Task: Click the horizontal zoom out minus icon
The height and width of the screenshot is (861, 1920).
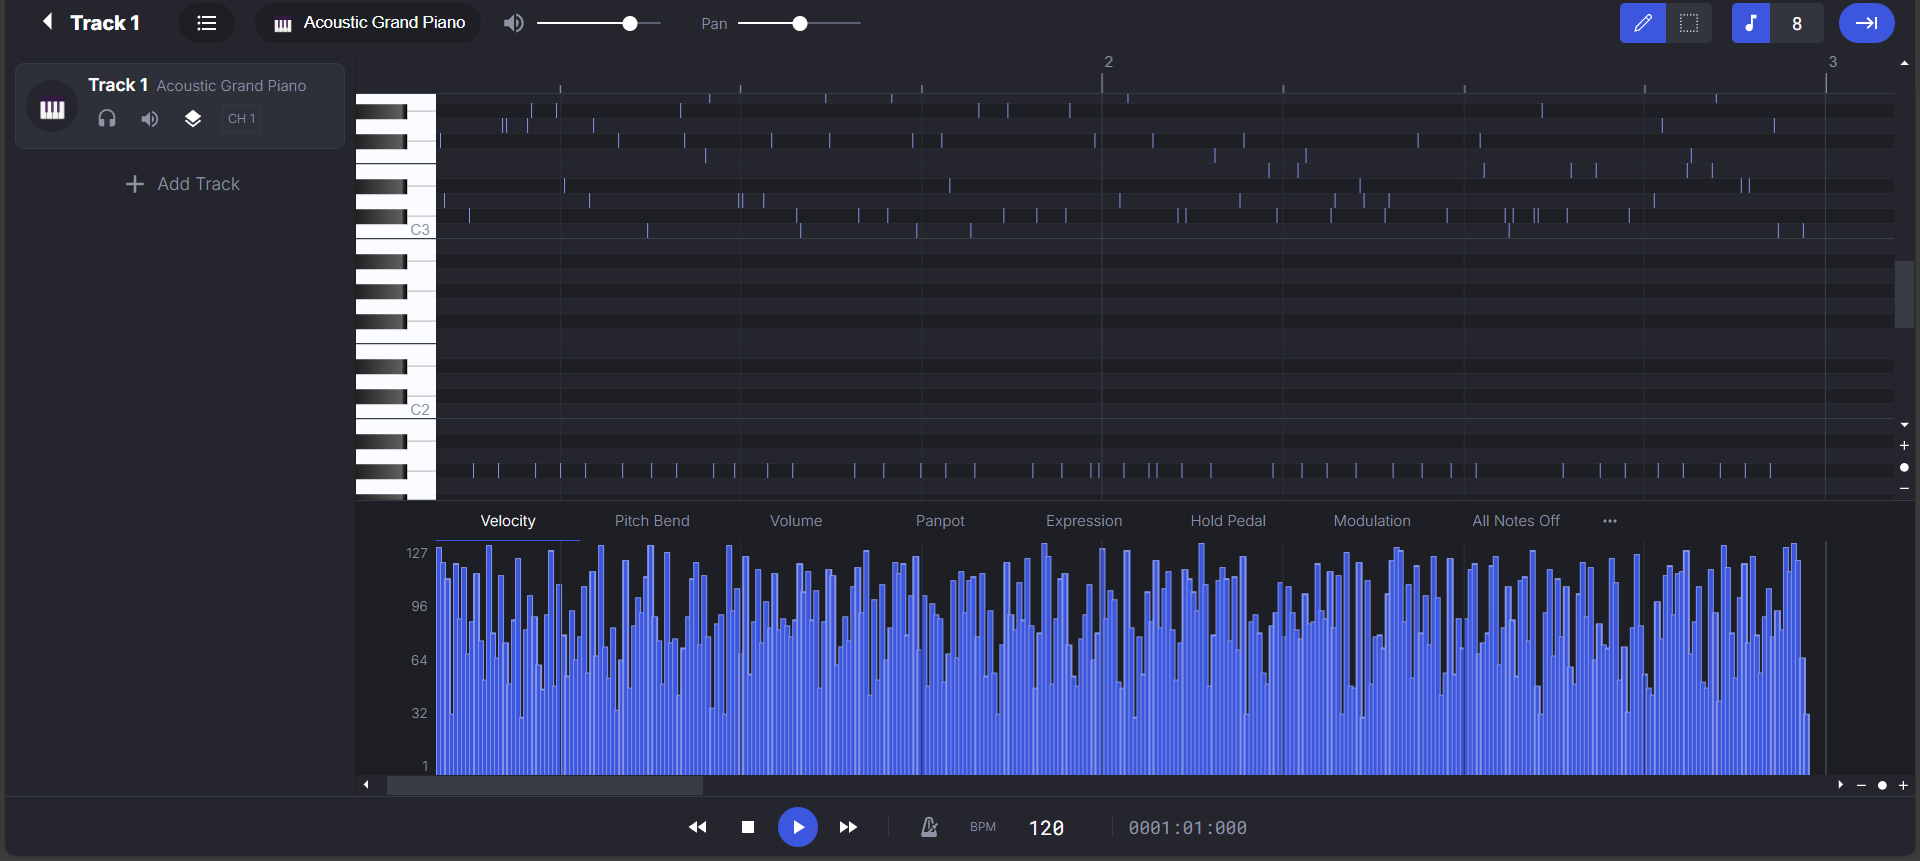Action: coord(1861,786)
